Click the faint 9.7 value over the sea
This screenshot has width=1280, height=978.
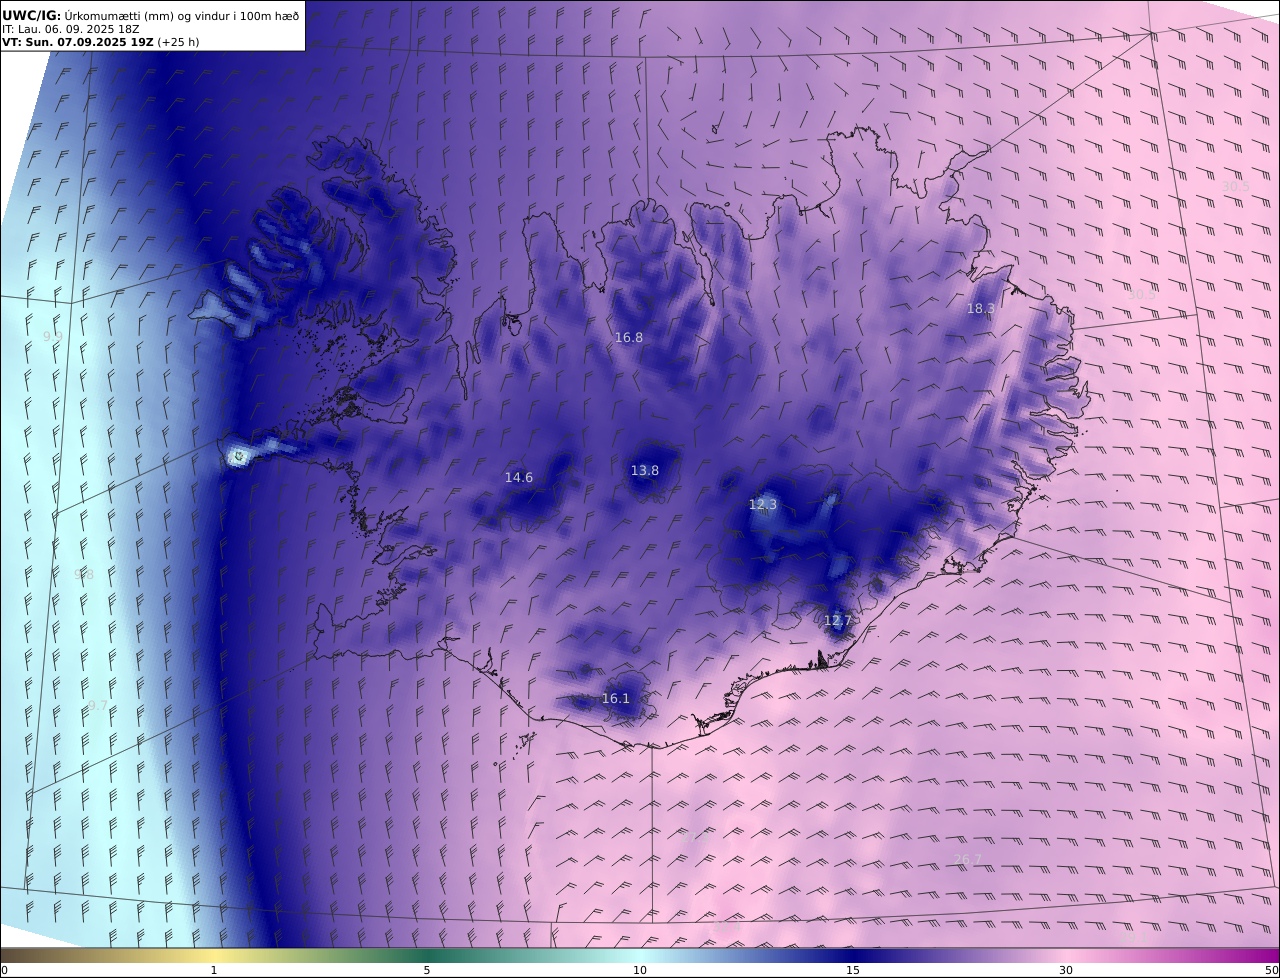pyautogui.click(x=98, y=706)
